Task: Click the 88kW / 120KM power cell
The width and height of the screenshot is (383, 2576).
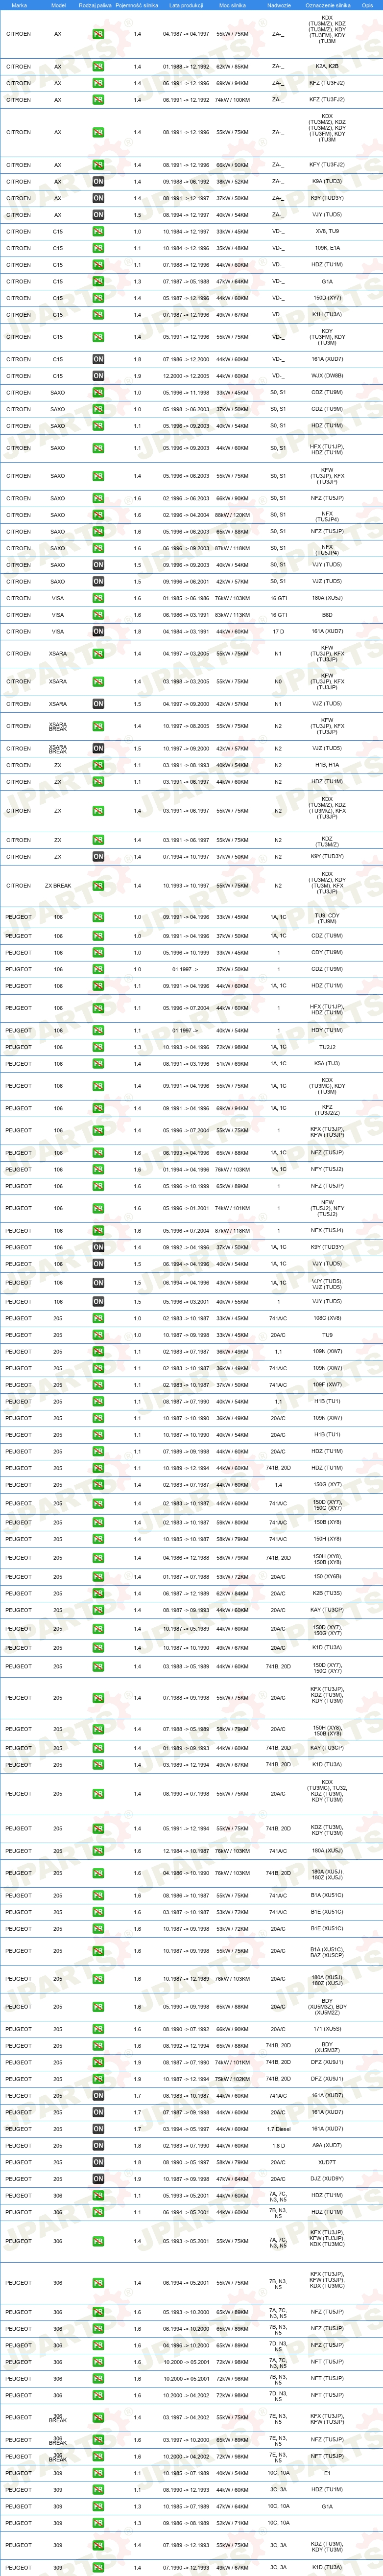Action: pos(233,515)
